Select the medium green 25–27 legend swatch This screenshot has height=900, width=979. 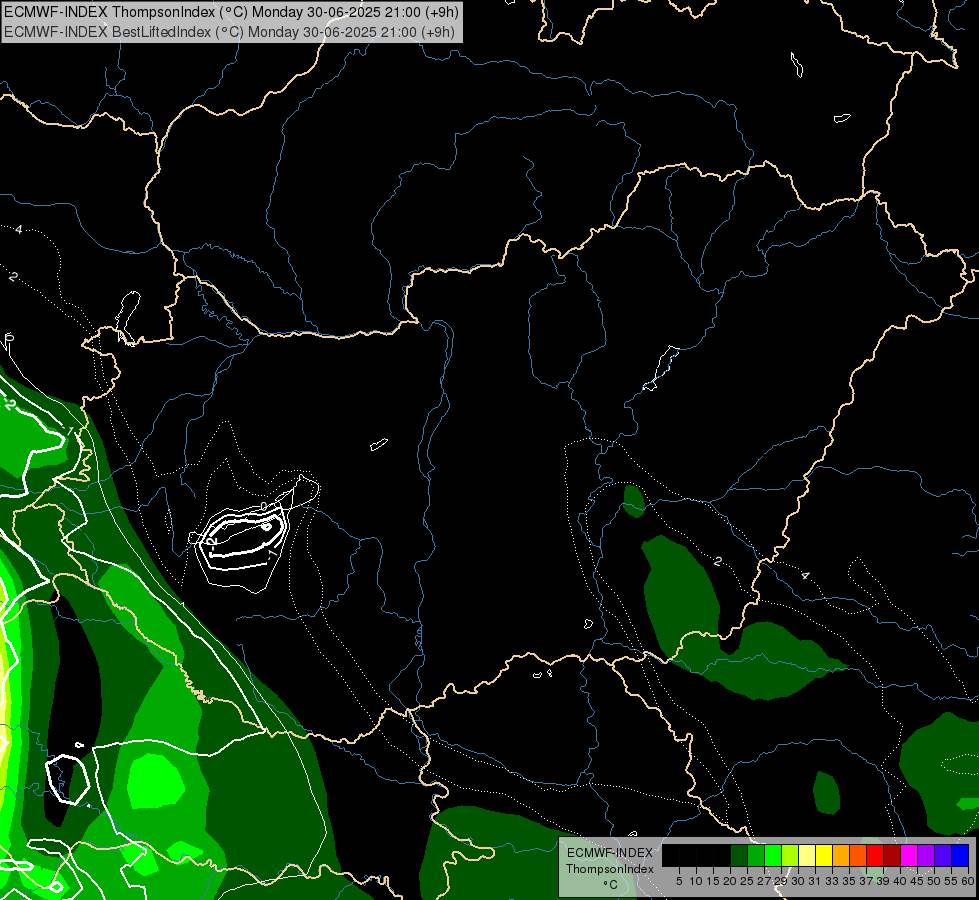[756, 855]
